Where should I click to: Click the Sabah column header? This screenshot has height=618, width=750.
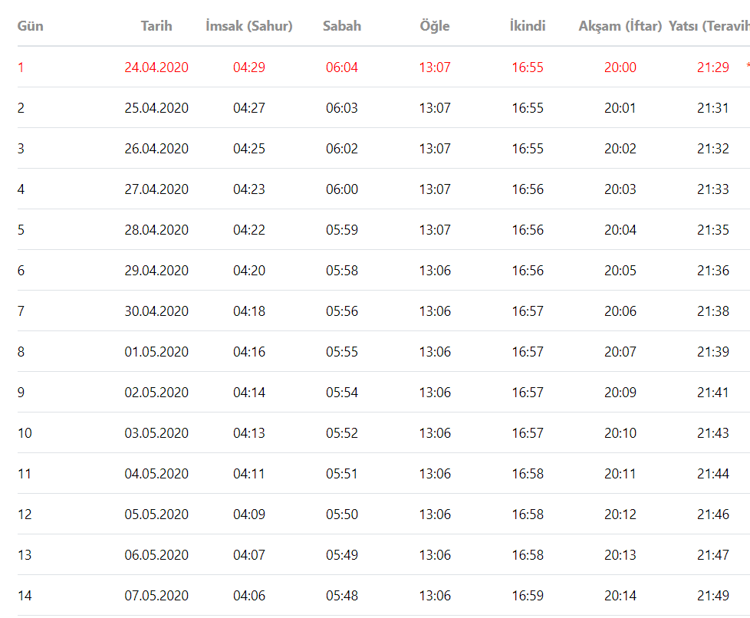coord(342,26)
